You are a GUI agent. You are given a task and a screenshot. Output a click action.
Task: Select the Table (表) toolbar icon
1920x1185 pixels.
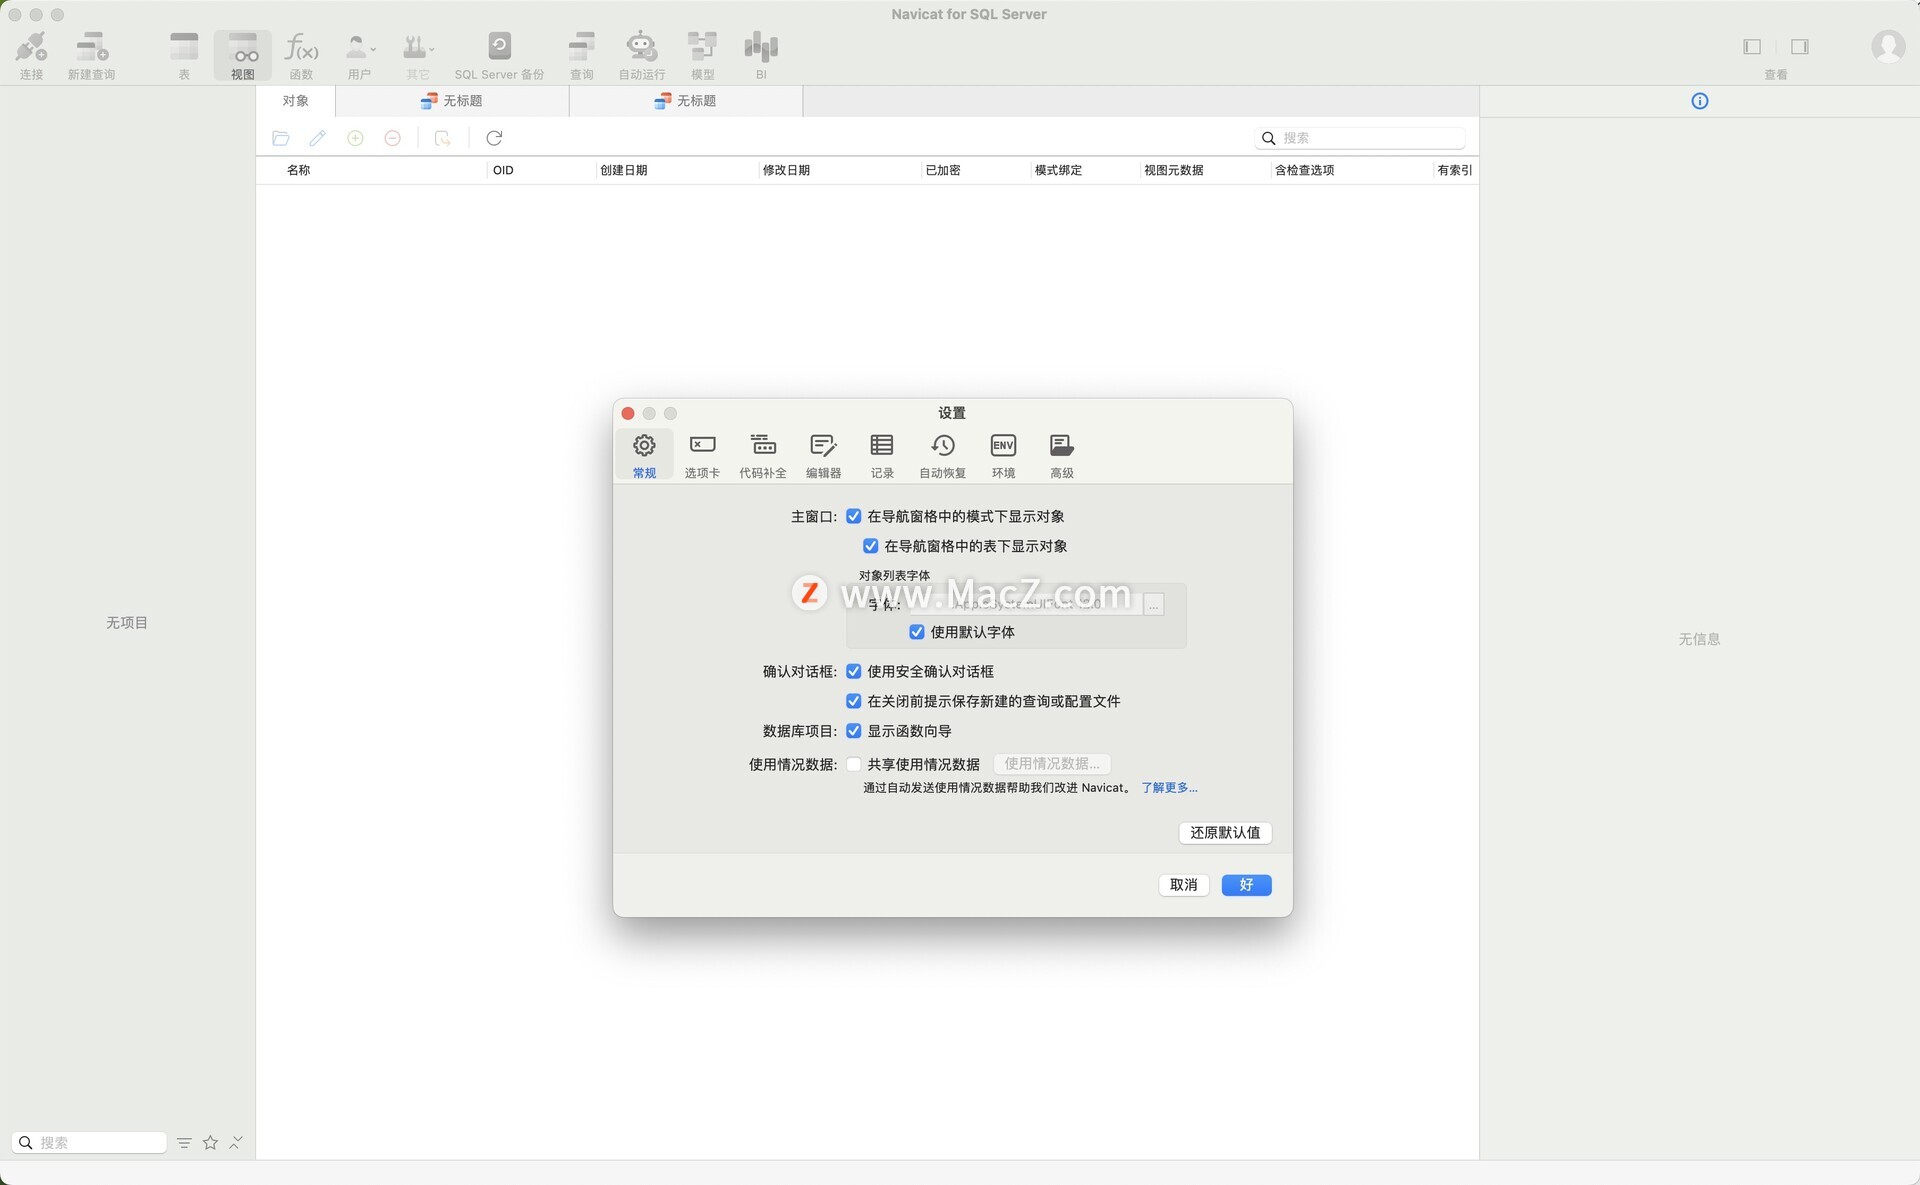184,55
